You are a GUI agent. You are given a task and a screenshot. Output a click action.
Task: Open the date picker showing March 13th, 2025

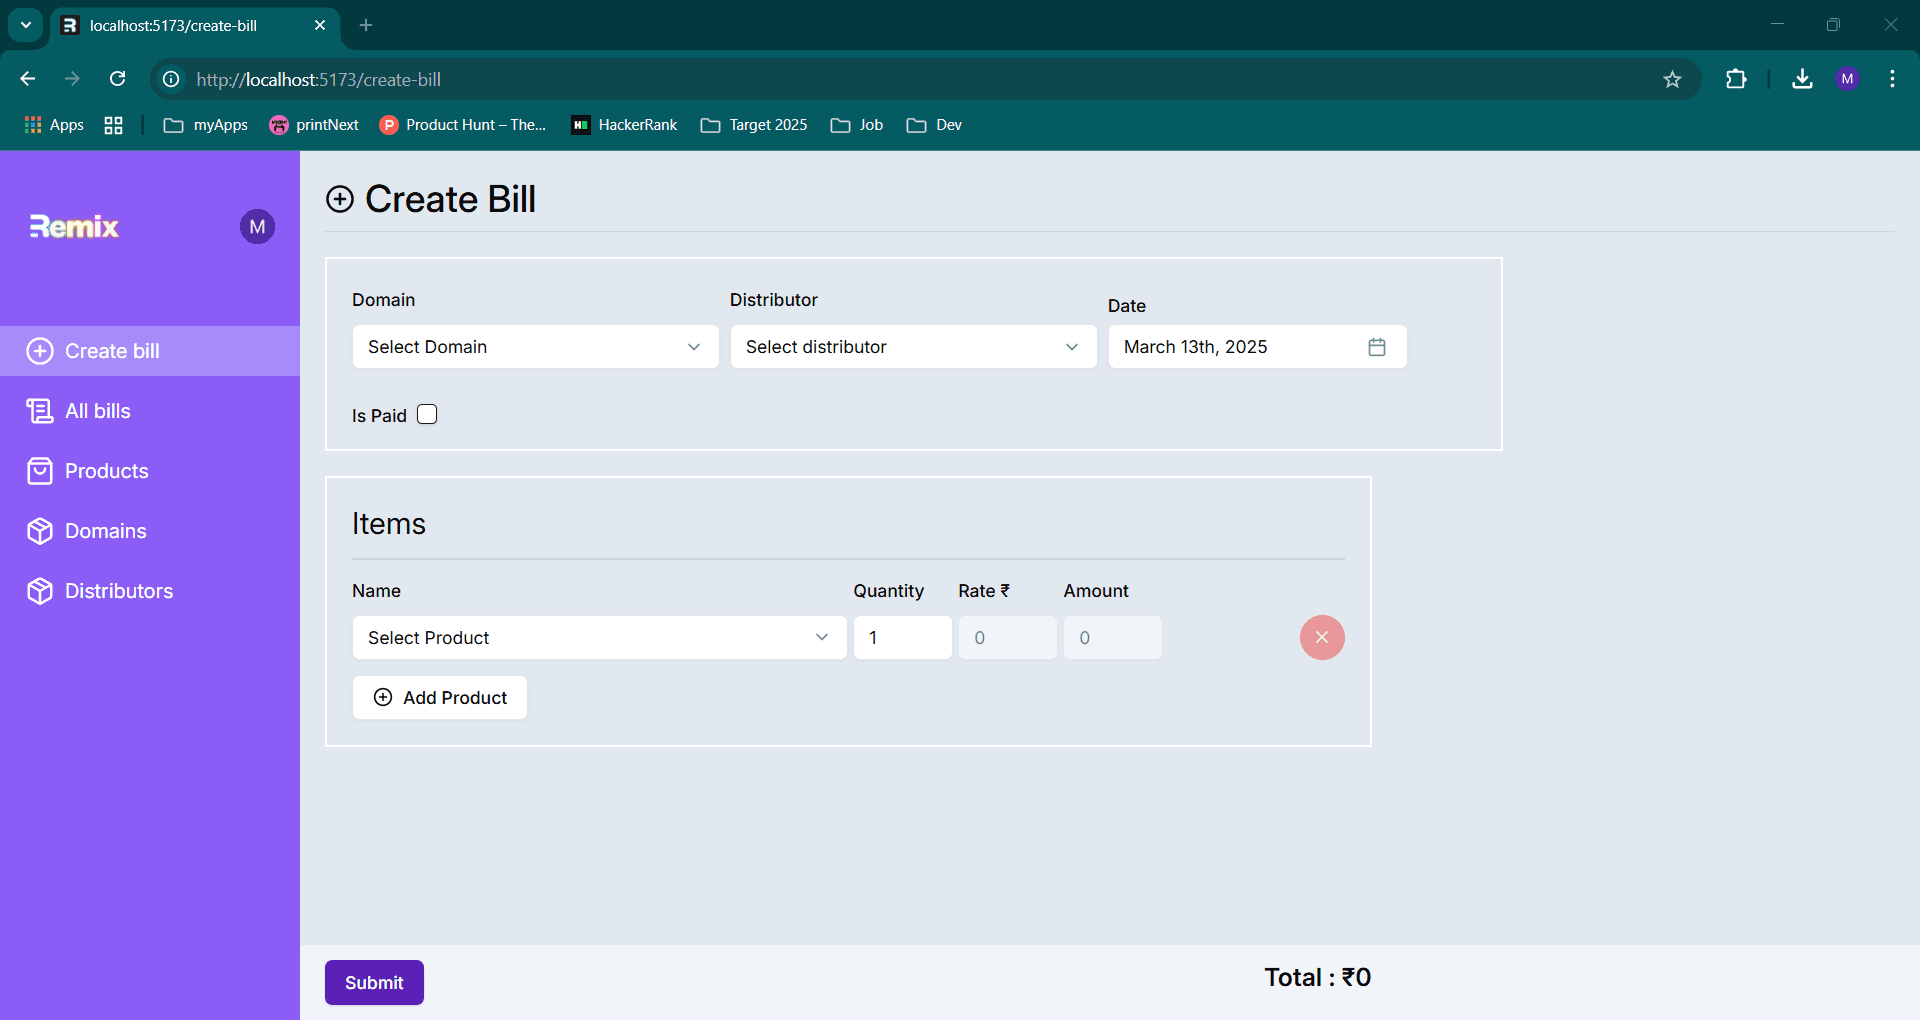coord(1257,347)
